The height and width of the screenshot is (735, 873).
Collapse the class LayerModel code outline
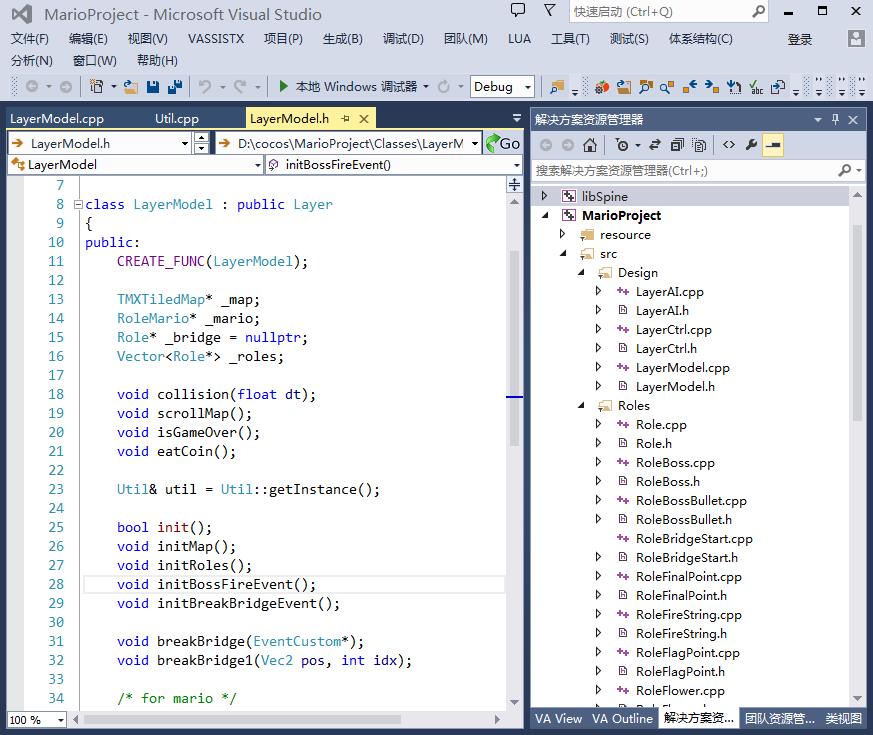coord(78,204)
